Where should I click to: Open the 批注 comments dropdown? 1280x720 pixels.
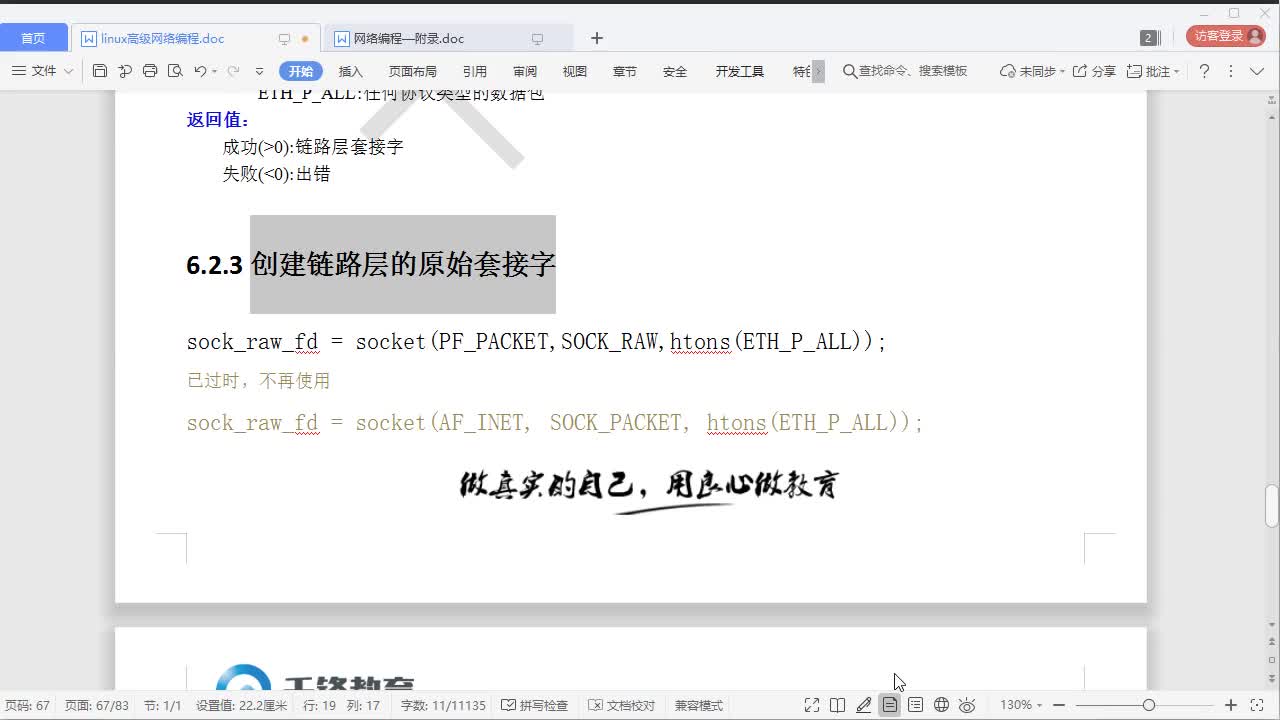(1153, 71)
